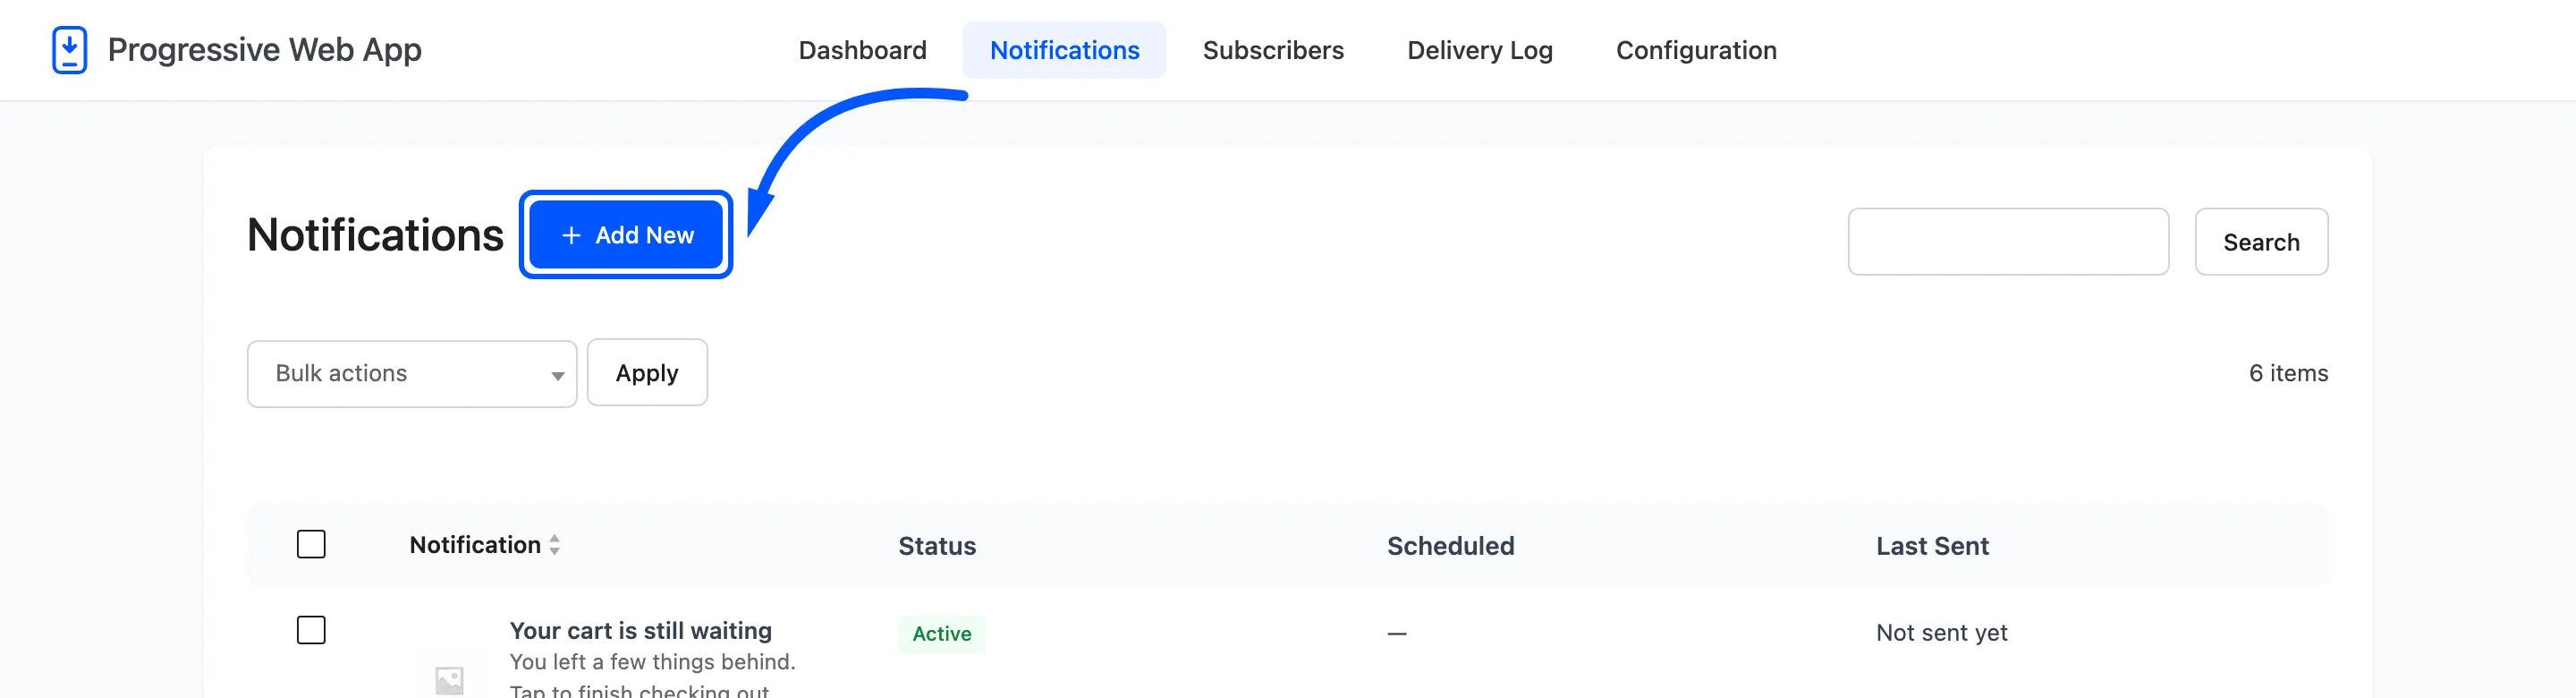Click the cart notification image placeholder
The image size is (2576, 698).
click(x=450, y=680)
